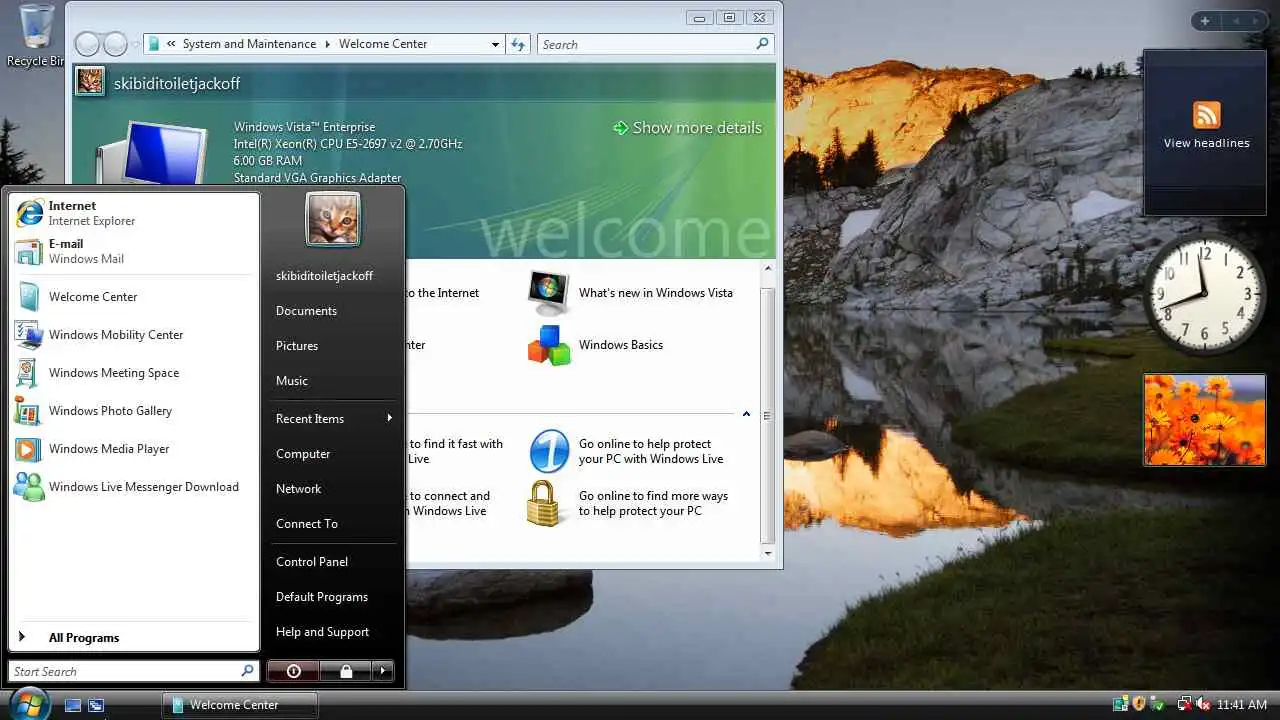
Task: Open Documents from Start menu
Action: (x=334, y=311)
